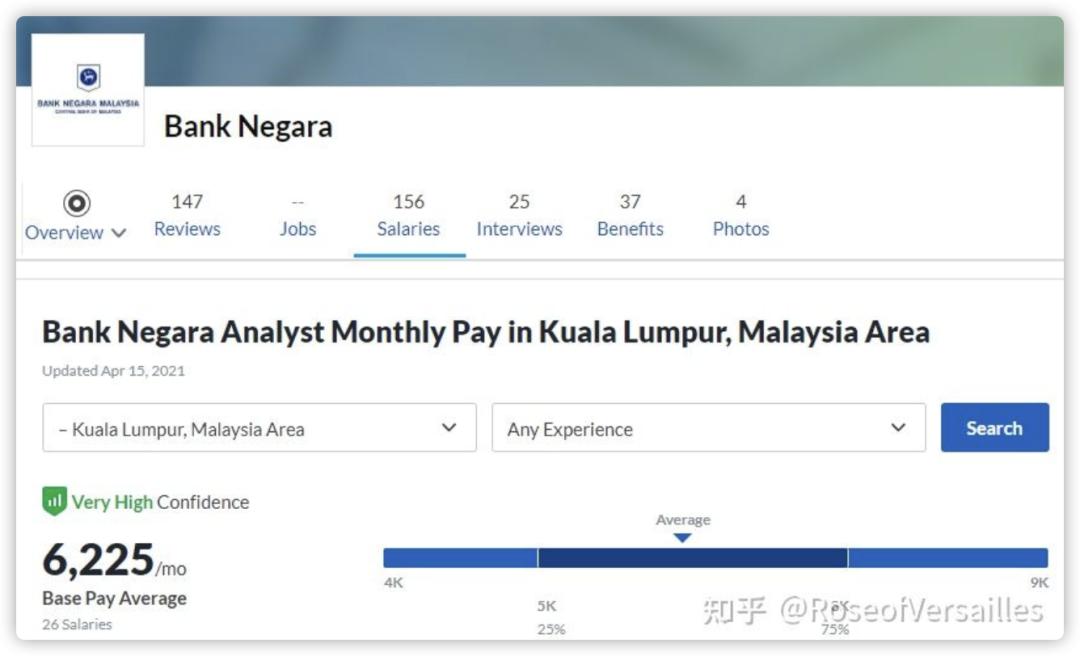Open the 4 Photos tab

pos(741,216)
